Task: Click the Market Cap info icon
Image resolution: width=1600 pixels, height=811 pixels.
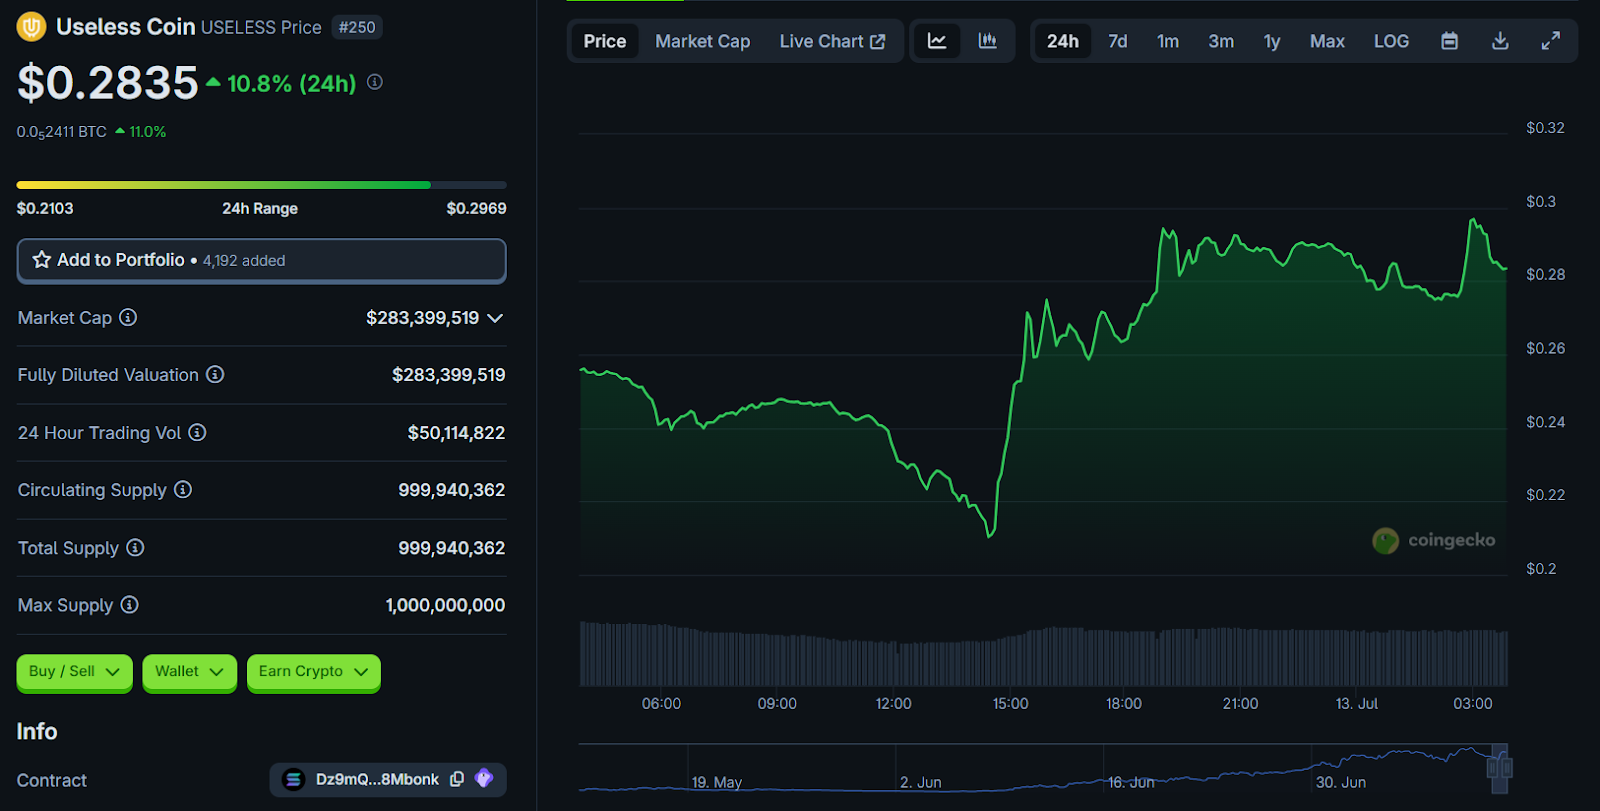Action: pos(128,317)
